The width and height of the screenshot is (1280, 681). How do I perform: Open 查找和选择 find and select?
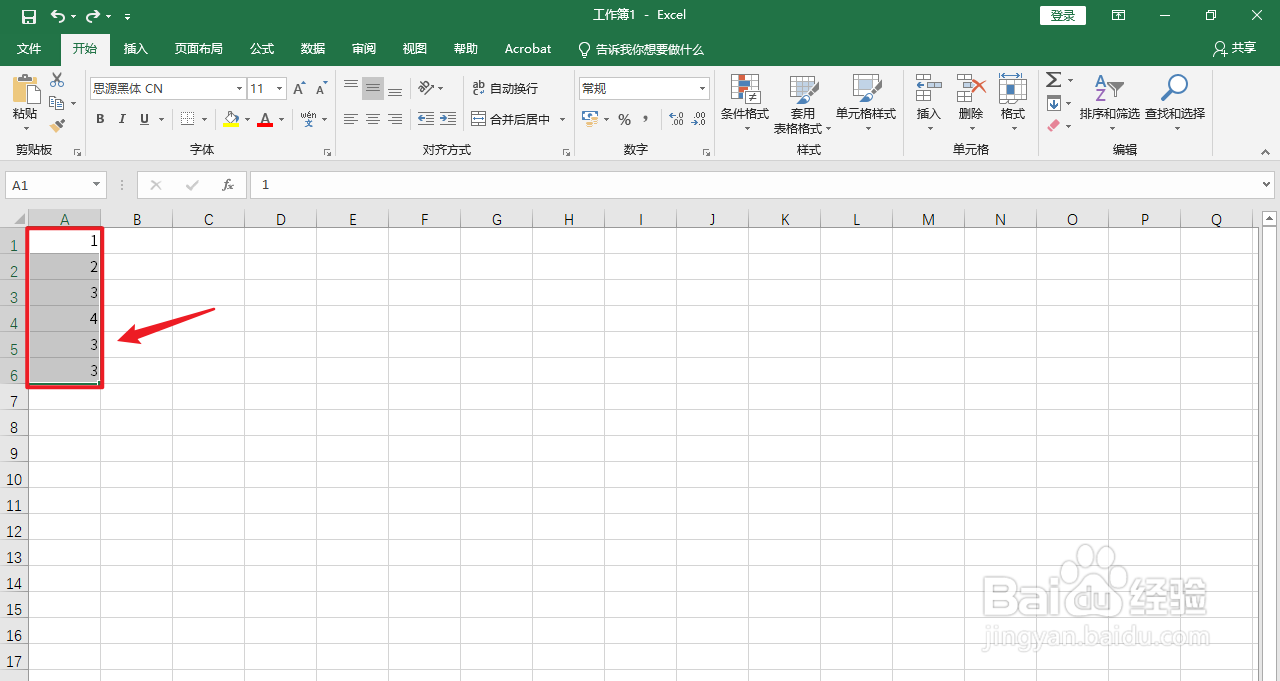1175,101
